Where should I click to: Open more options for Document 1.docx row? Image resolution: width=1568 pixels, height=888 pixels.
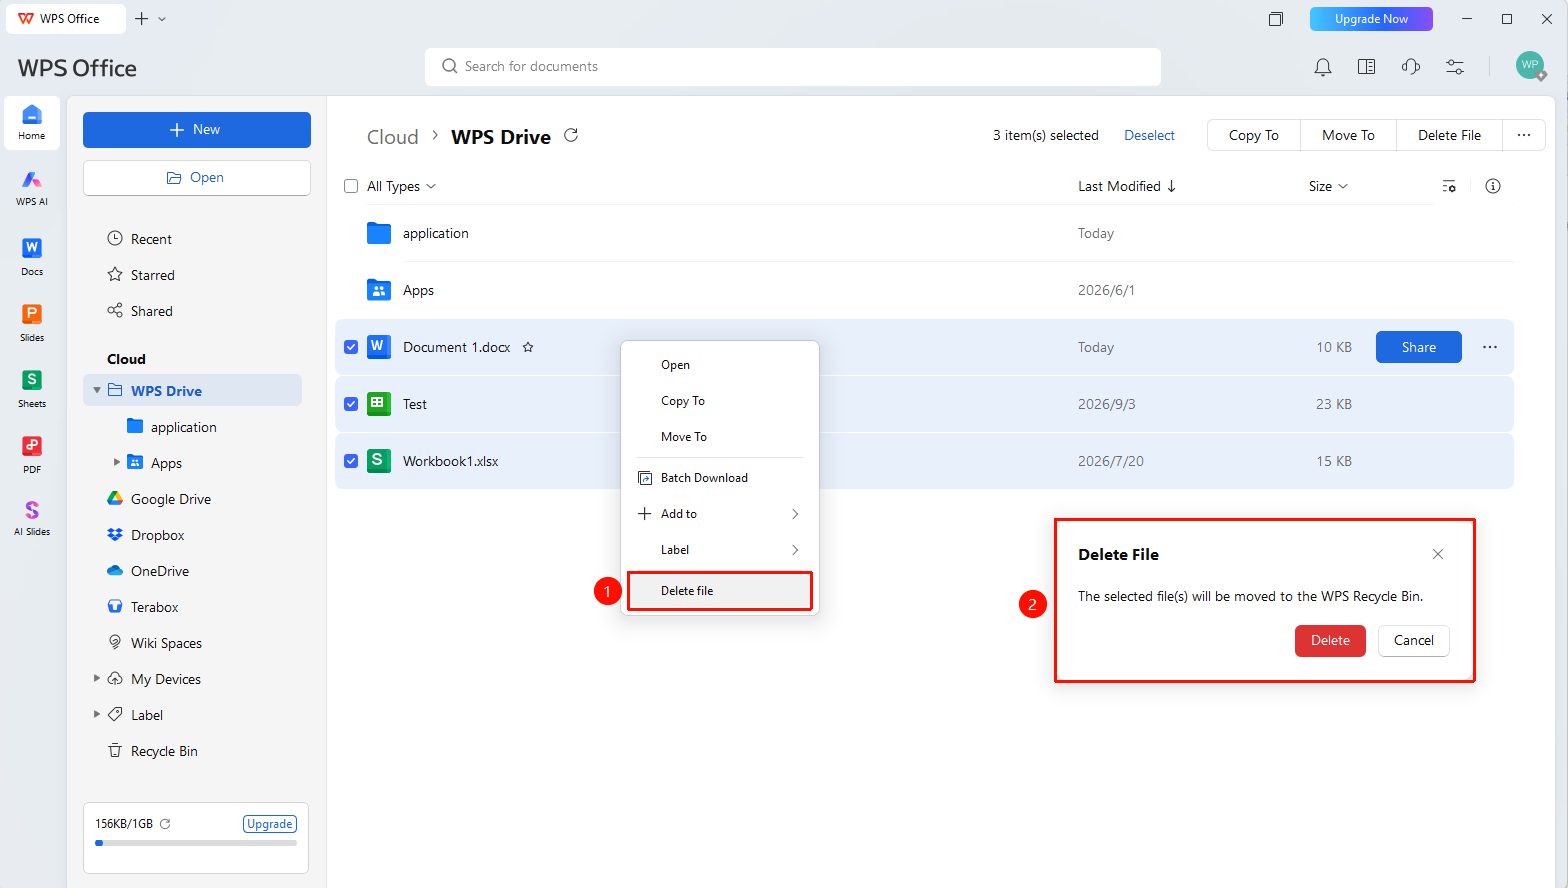click(x=1490, y=347)
